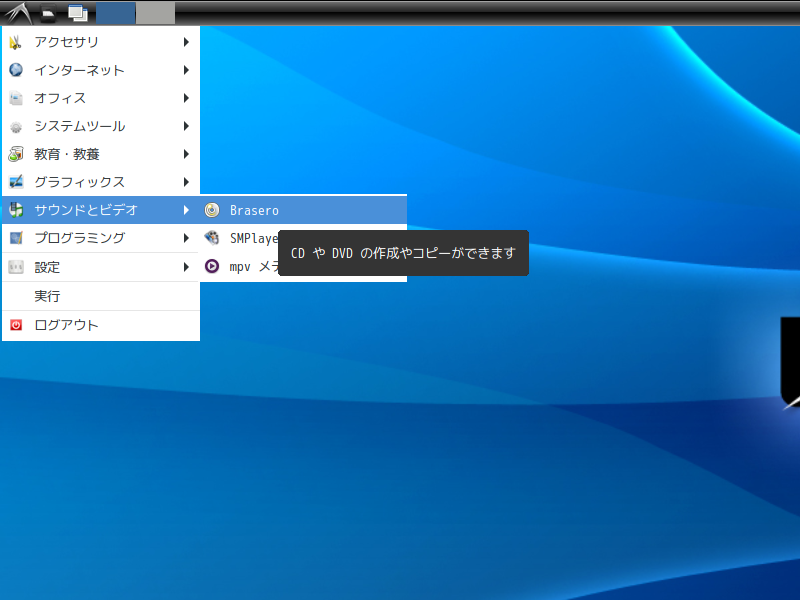Click the 設定 preferences icon
Image resolution: width=800 pixels, height=600 pixels.
pos(16,267)
